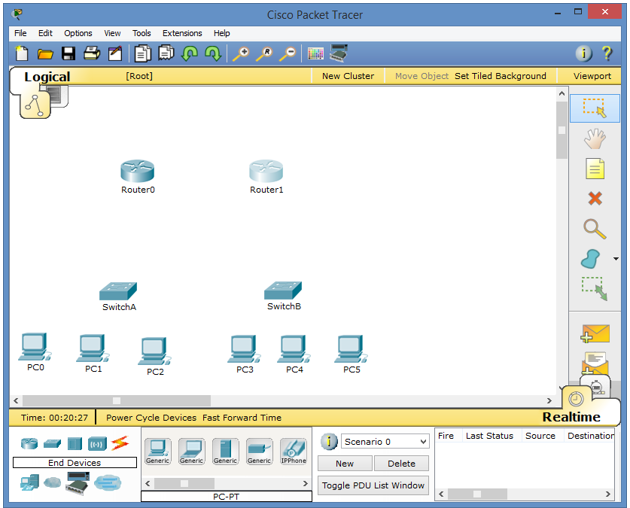
Task: Click the Zoom Out magnifier
Action: click(x=288, y=53)
